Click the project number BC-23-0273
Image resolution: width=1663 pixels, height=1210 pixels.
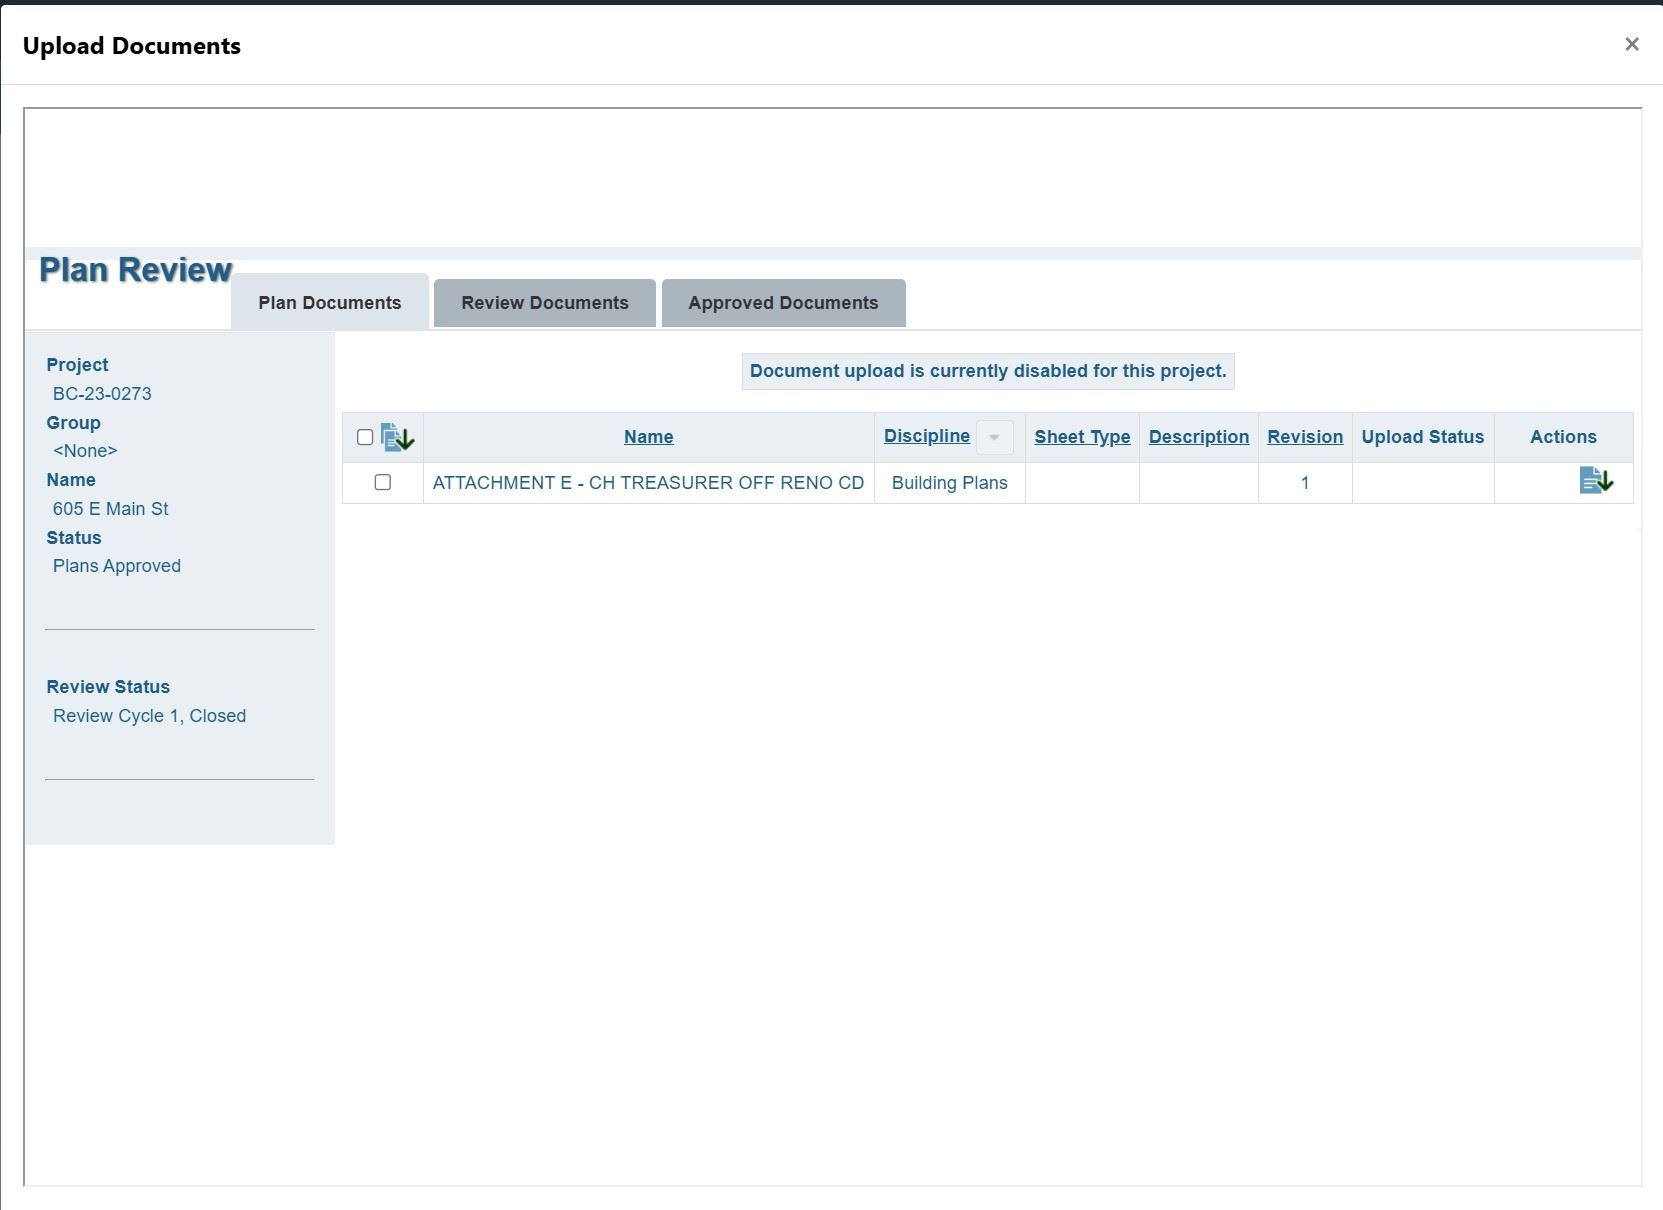tap(102, 394)
